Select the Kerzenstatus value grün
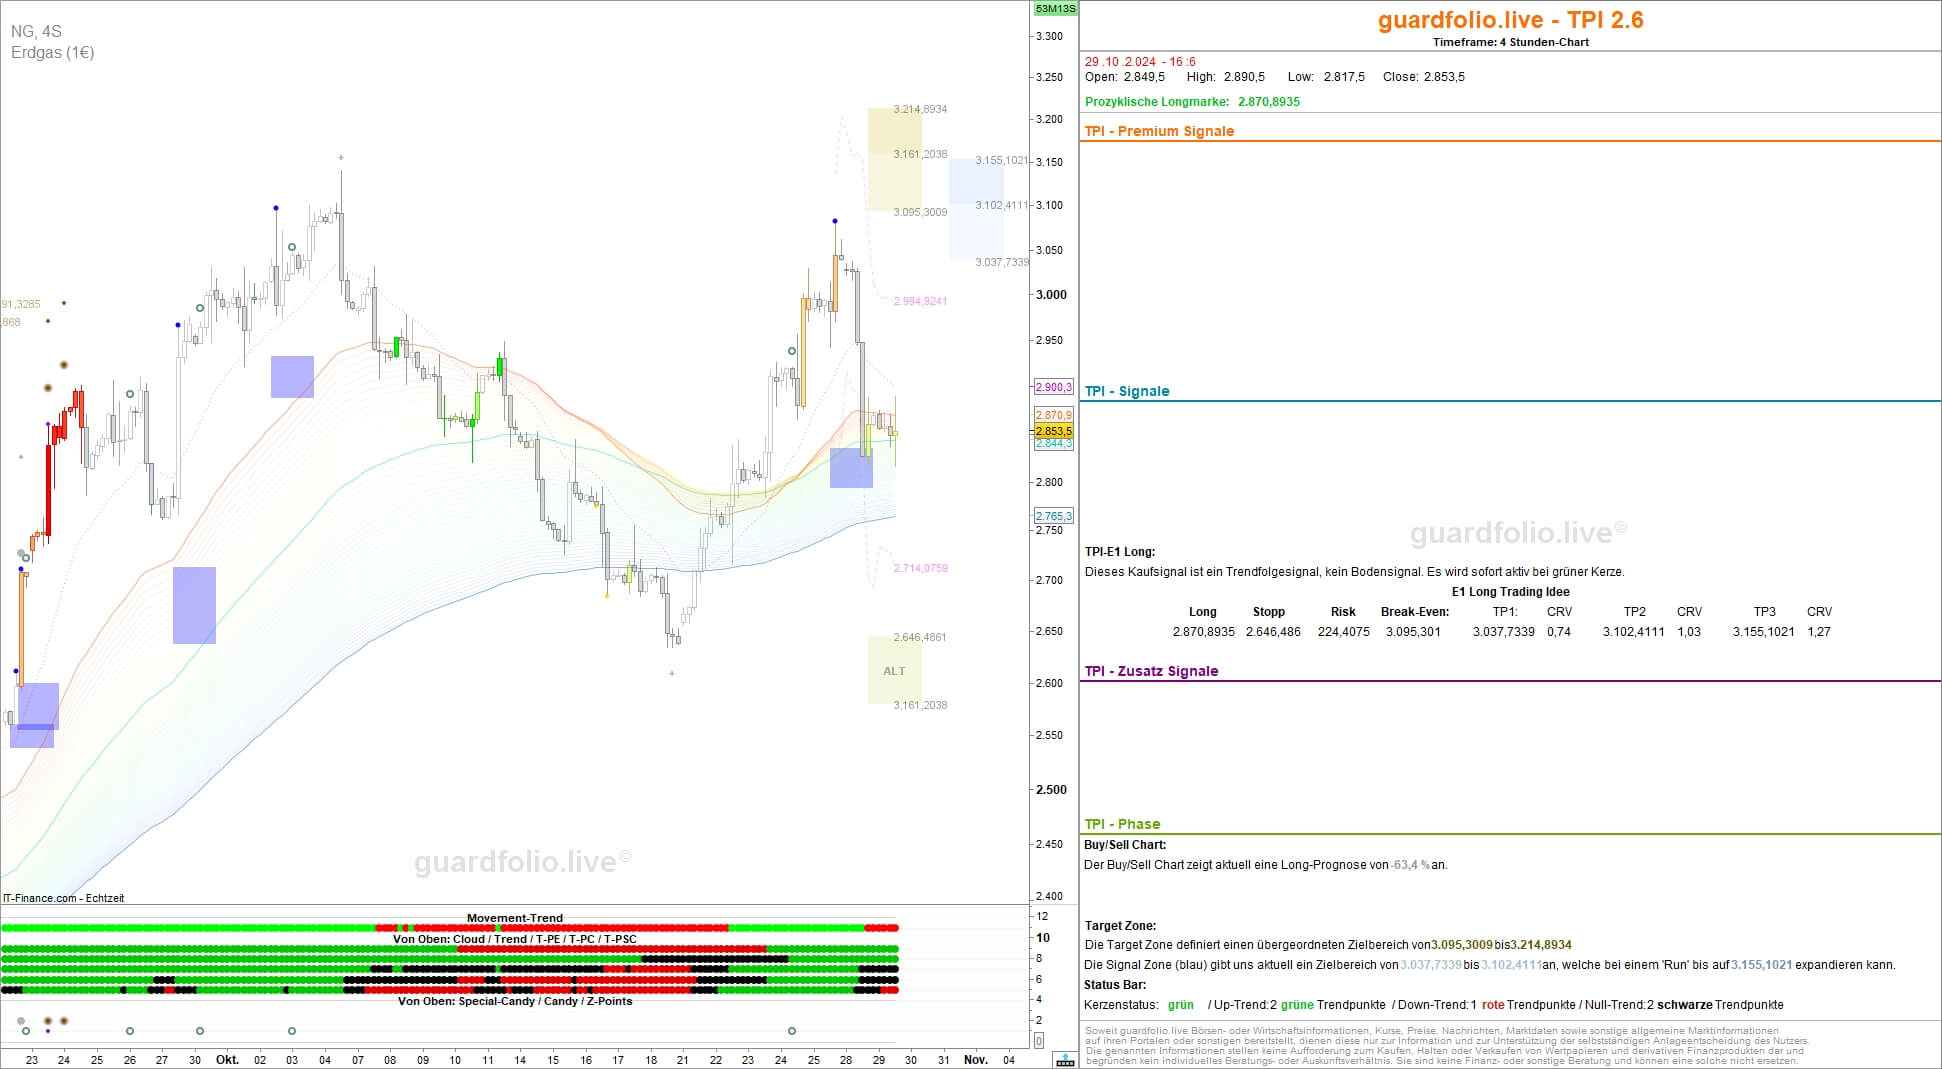Screen dimensions: 1942x1069 click(x=1180, y=1005)
